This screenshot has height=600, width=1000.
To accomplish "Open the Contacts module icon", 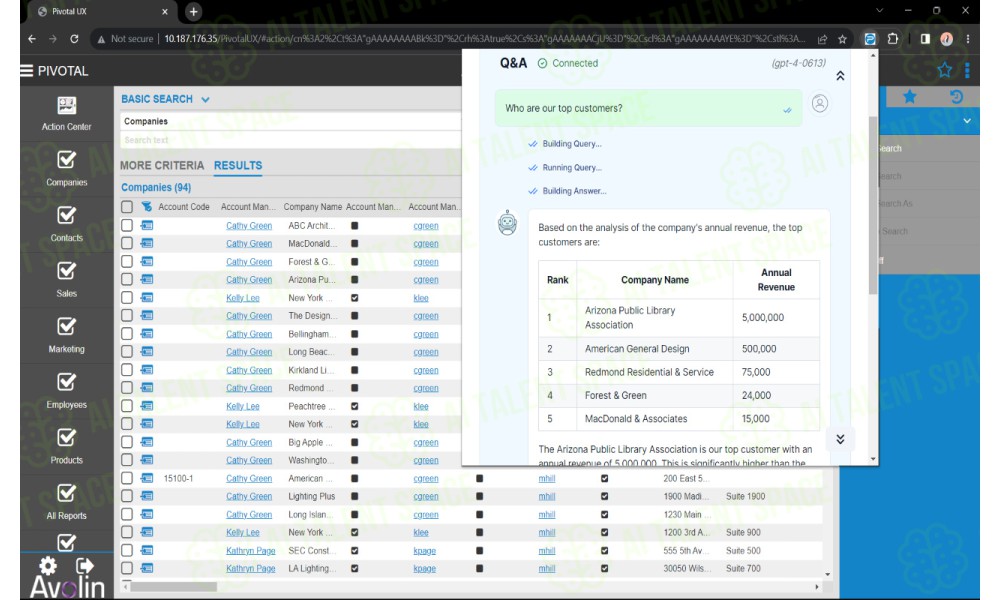I will tap(66, 216).
